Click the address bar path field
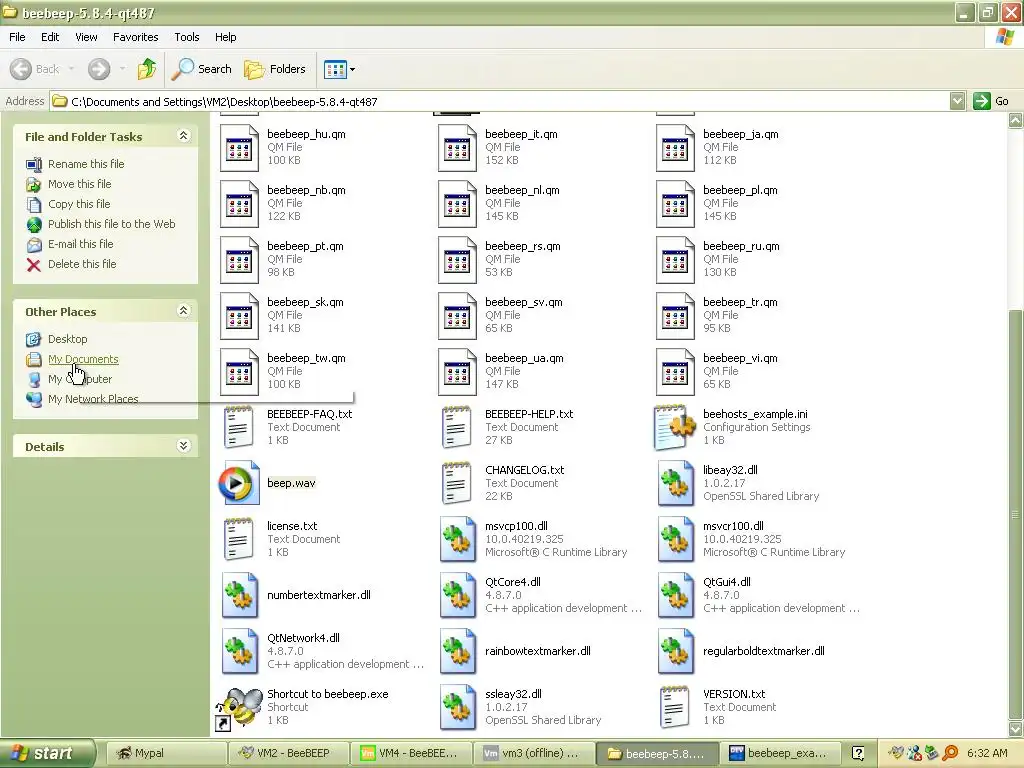The width and height of the screenshot is (1024, 768). pyautogui.click(x=500, y=101)
